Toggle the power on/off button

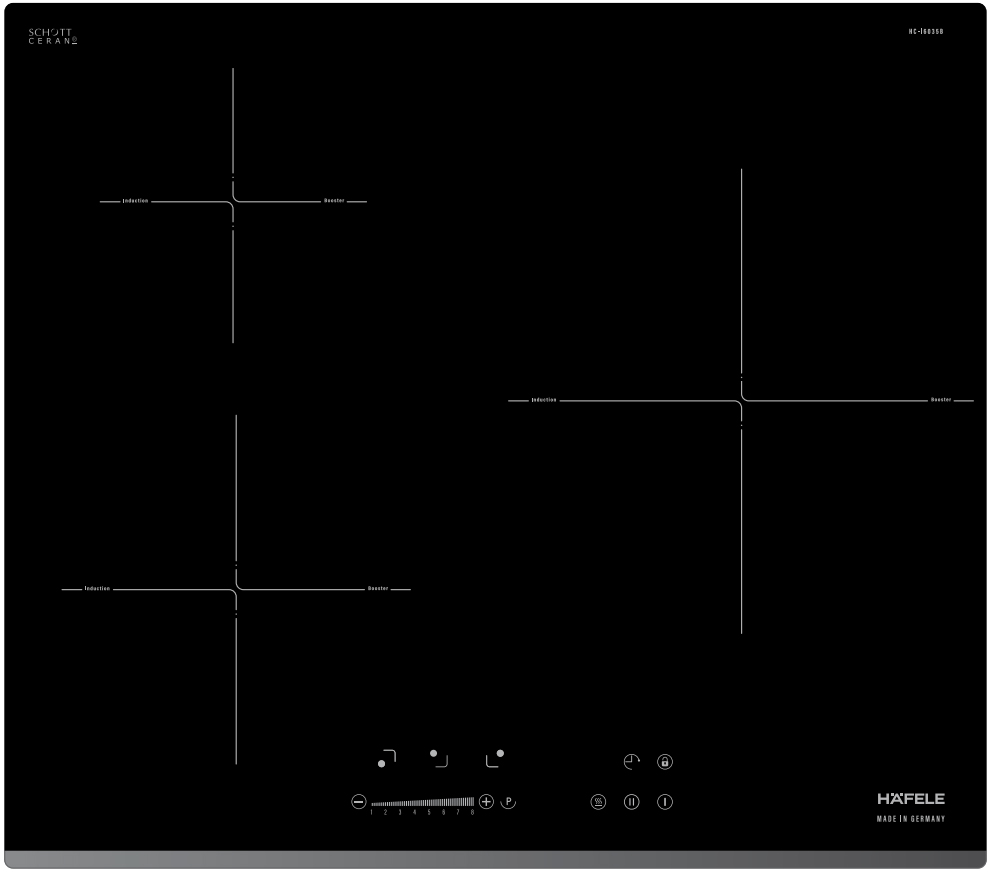[x=664, y=801]
